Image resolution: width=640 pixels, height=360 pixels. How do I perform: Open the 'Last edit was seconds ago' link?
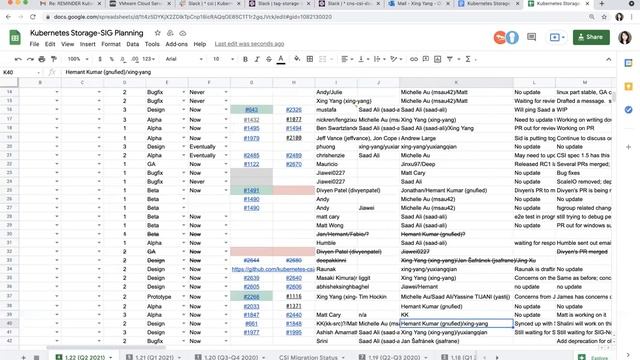[x=249, y=44]
